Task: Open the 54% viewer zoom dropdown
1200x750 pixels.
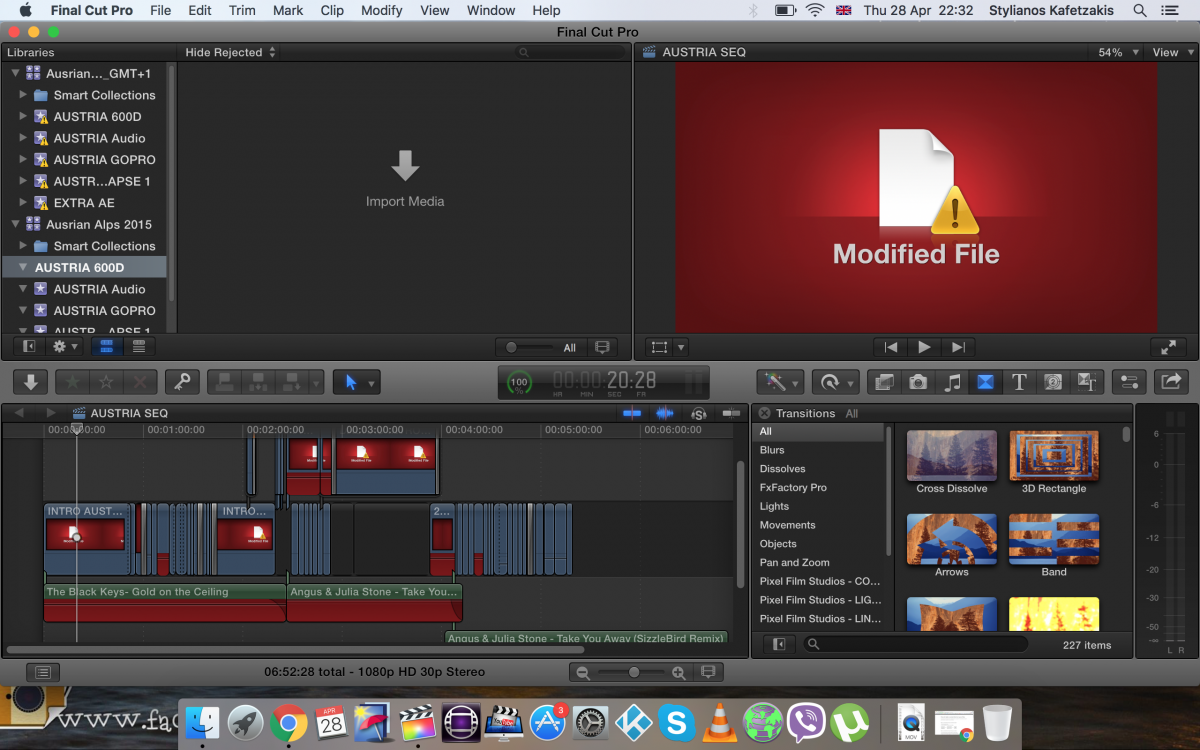Action: click(x=1116, y=52)
